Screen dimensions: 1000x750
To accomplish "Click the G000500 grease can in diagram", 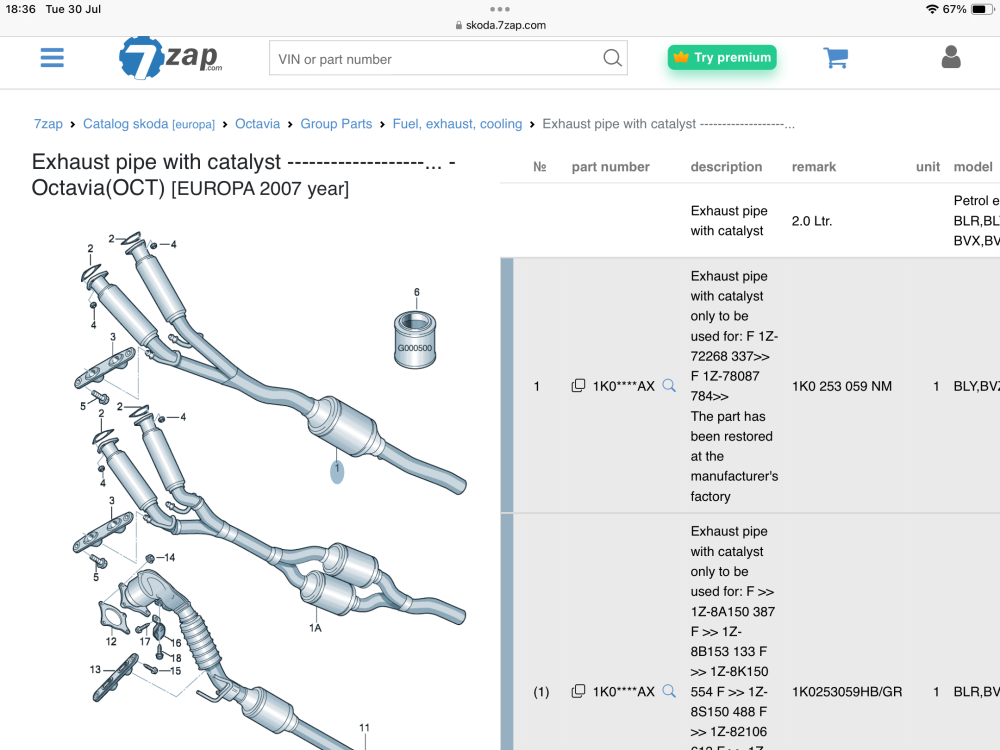I will [x=415, y=340].
